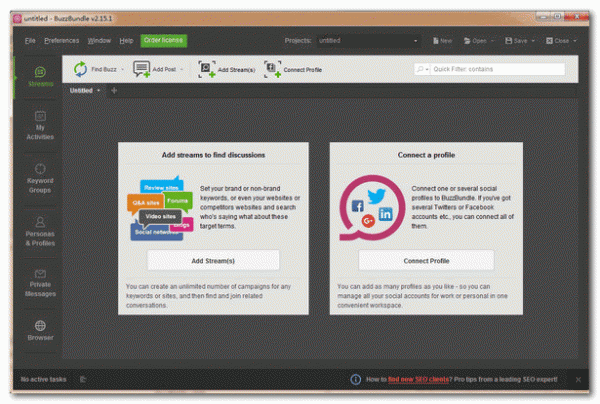The width and height of the screenshot is (600, 404).
Task: Click the Save project button
Action: 516,41
